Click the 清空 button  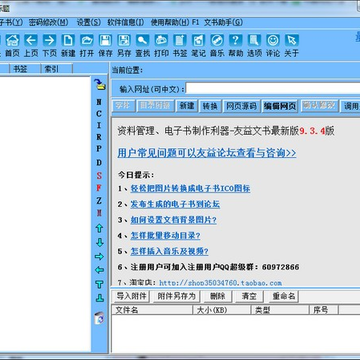[249, 296]
